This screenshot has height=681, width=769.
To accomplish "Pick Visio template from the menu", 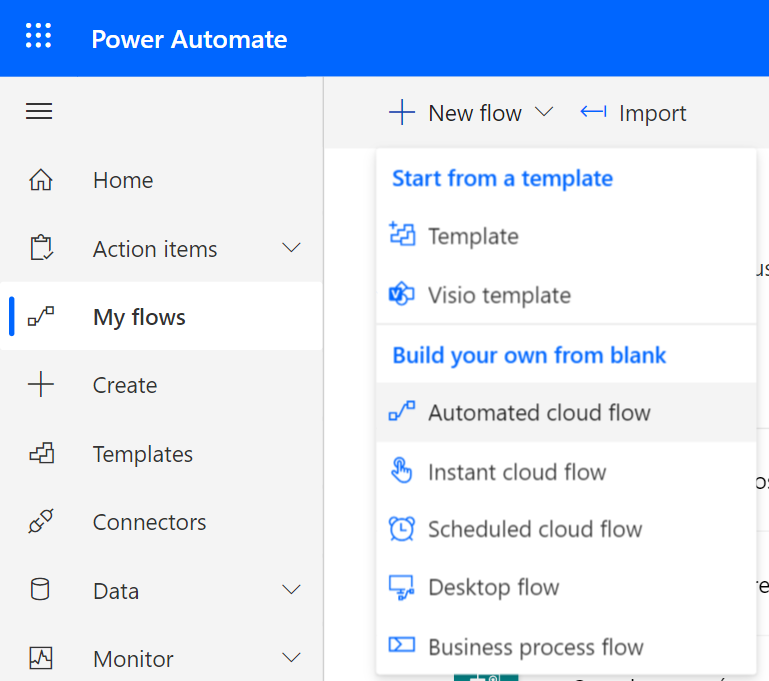I will tap(499, 295).
